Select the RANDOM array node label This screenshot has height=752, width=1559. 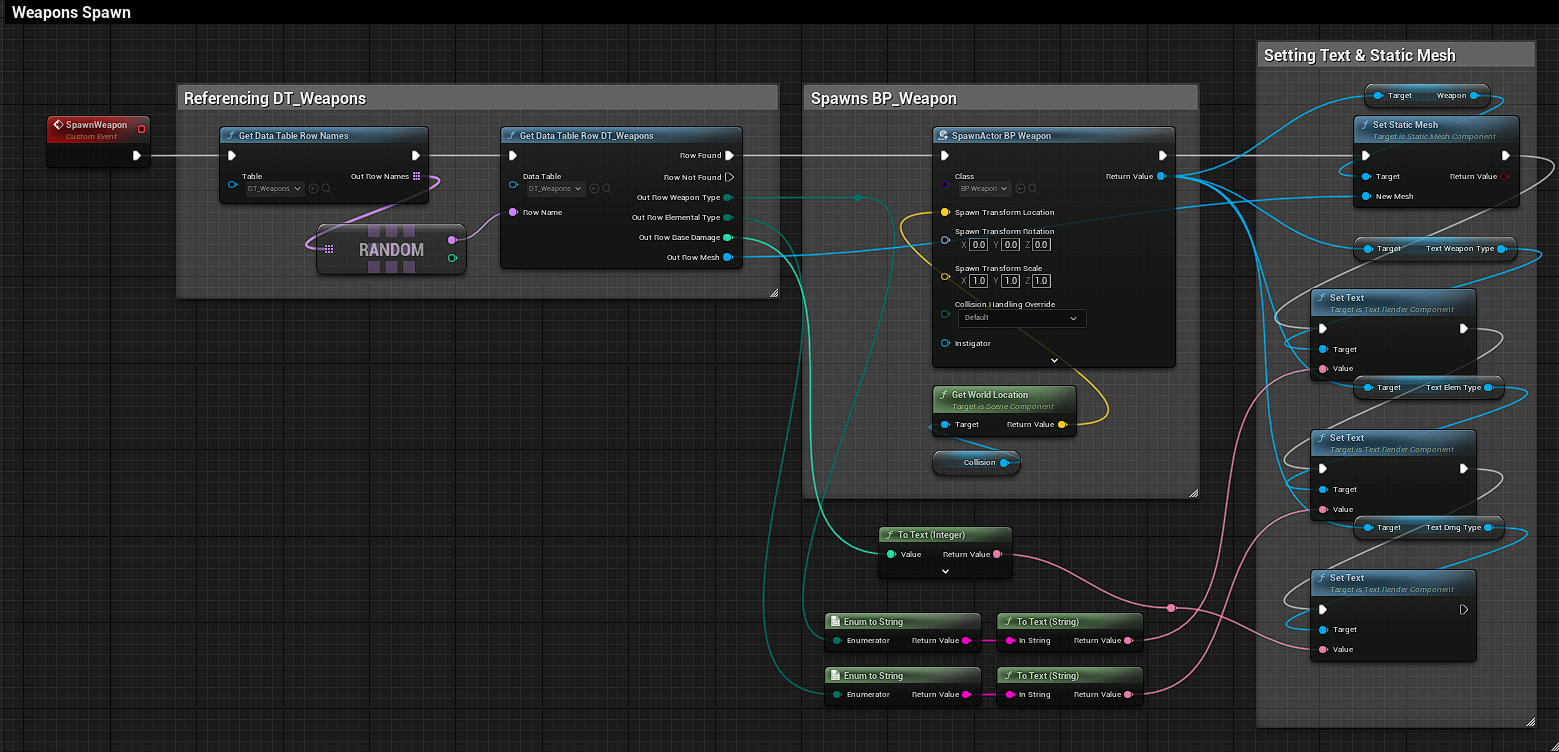[391, 249]
